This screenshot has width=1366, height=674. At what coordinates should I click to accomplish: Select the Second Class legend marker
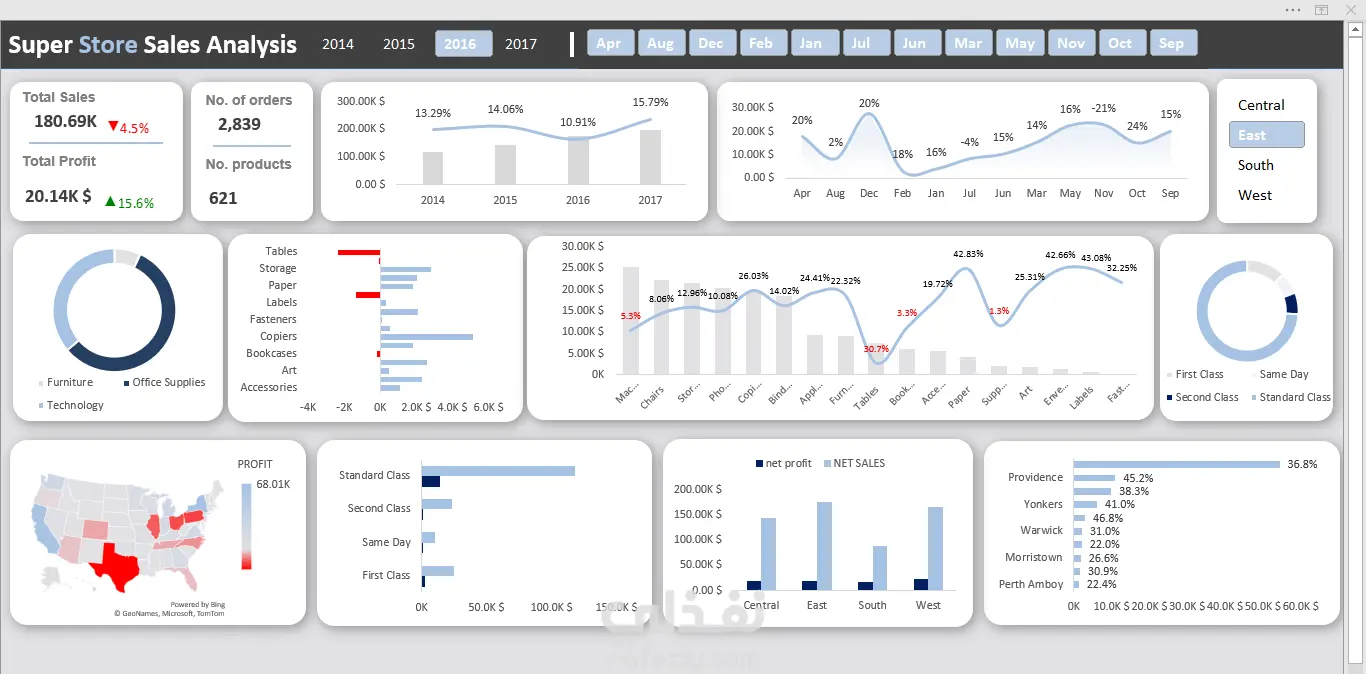[1169, 398]
